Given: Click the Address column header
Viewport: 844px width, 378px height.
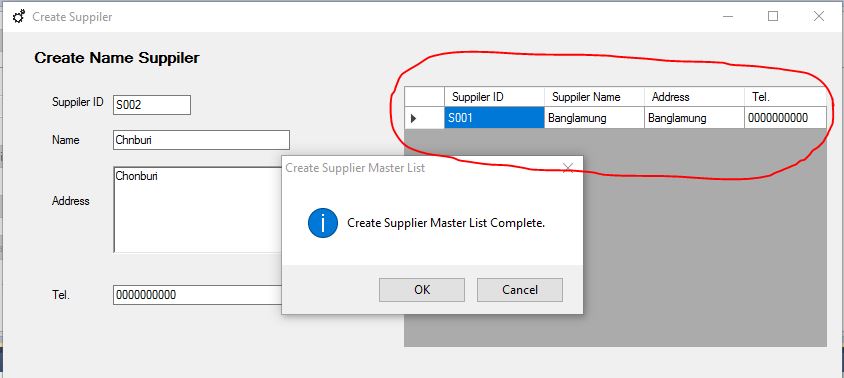Looking at the screenshot, I should (694, 97).
